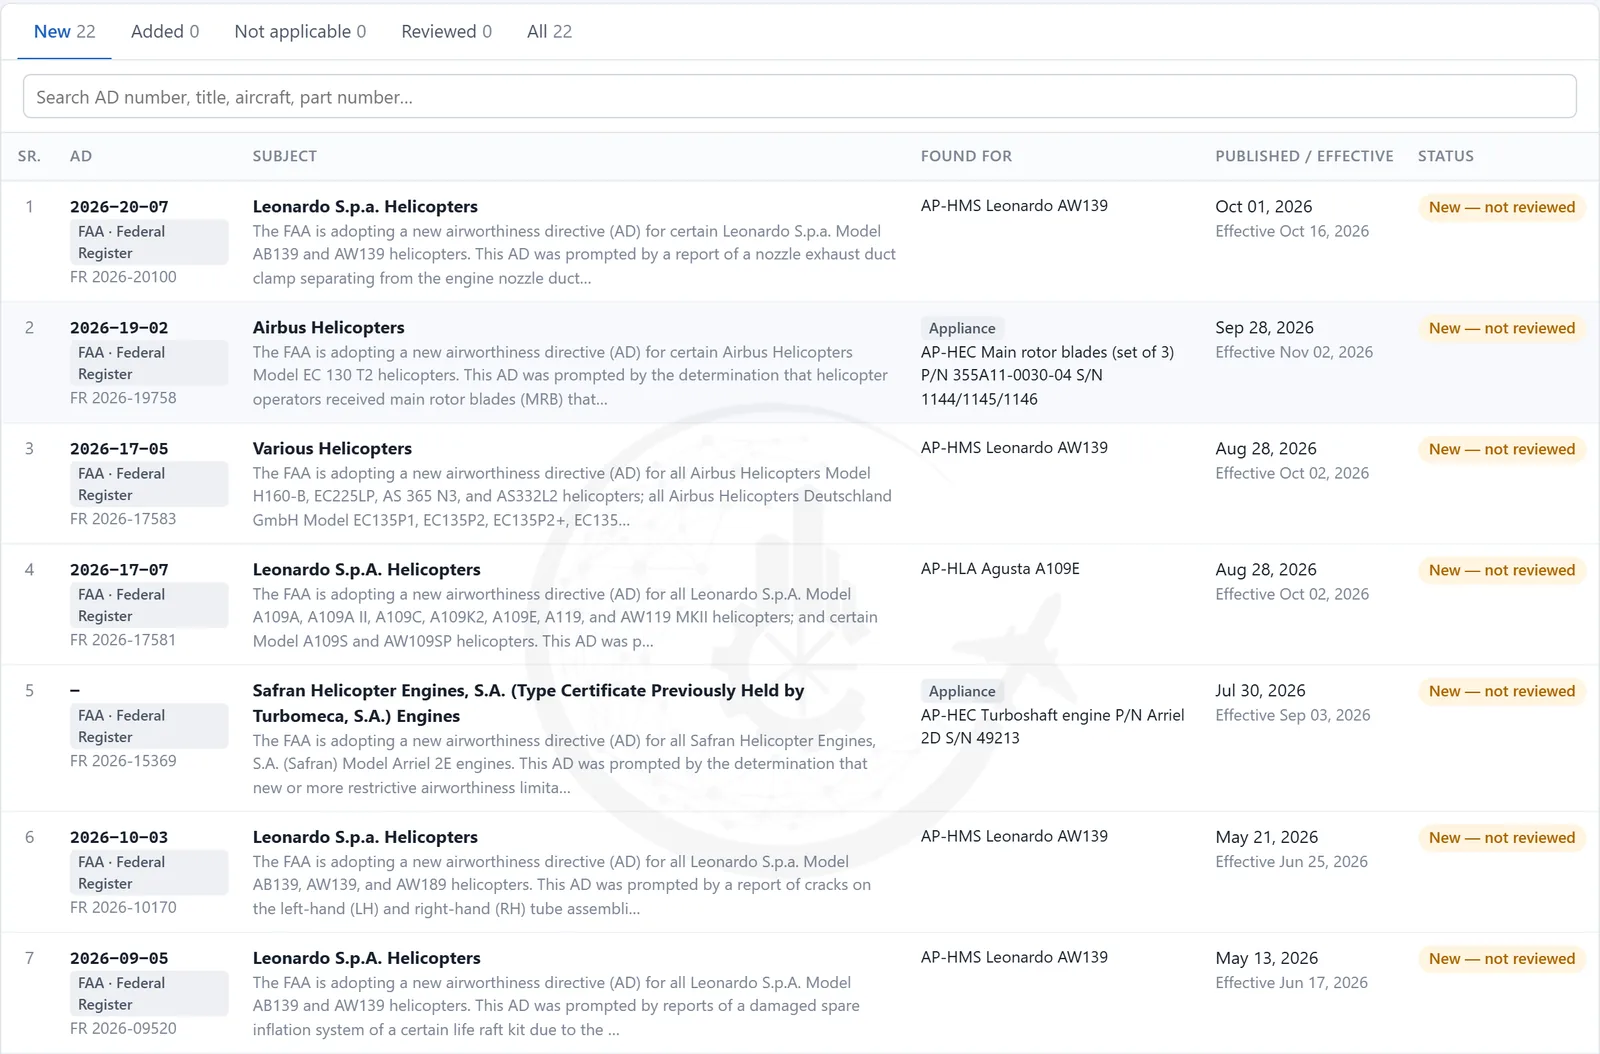The image size is (1600, 1054).
Task: Open AD number 2026-09-05
Action: point(119,959)
